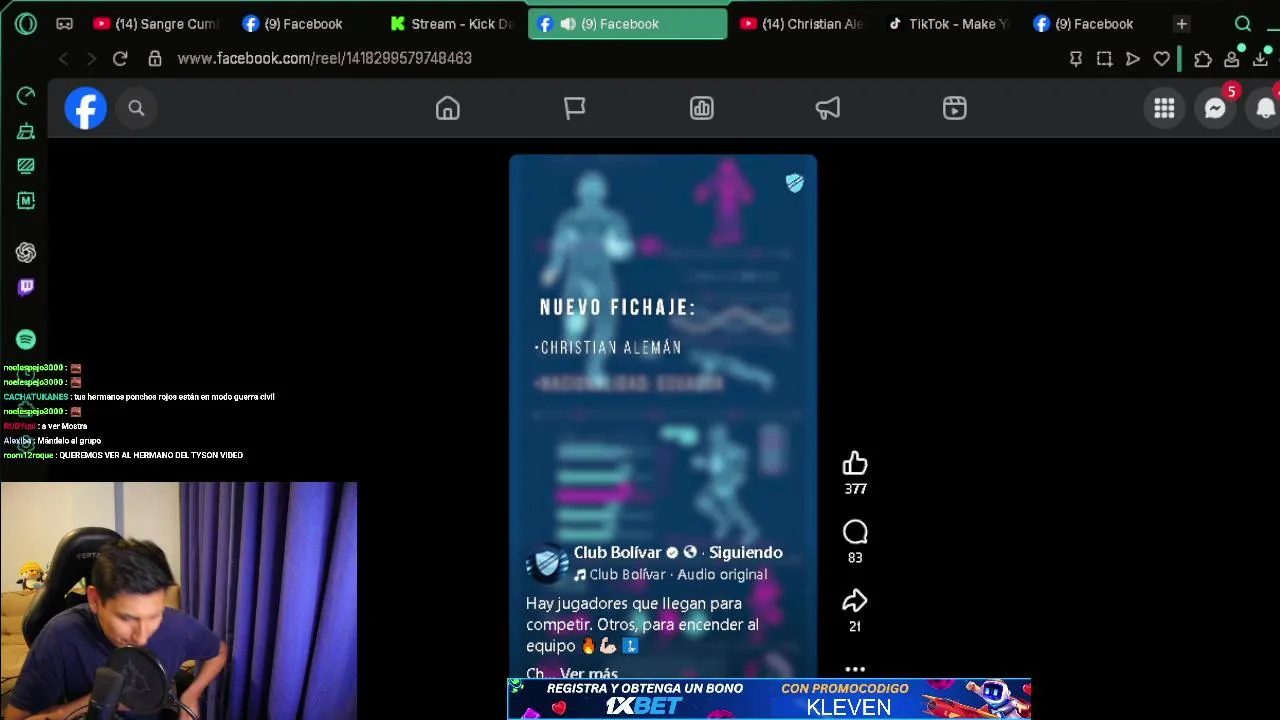Click the 377 likes count
The image size is (1280, 720).
[855, 489]
